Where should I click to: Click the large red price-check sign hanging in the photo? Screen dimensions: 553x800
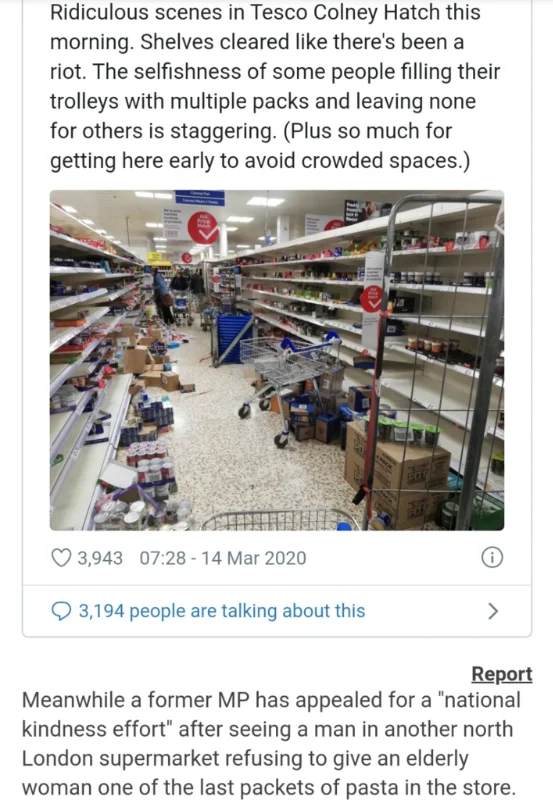pyautogui.click(x=203, y=228)
